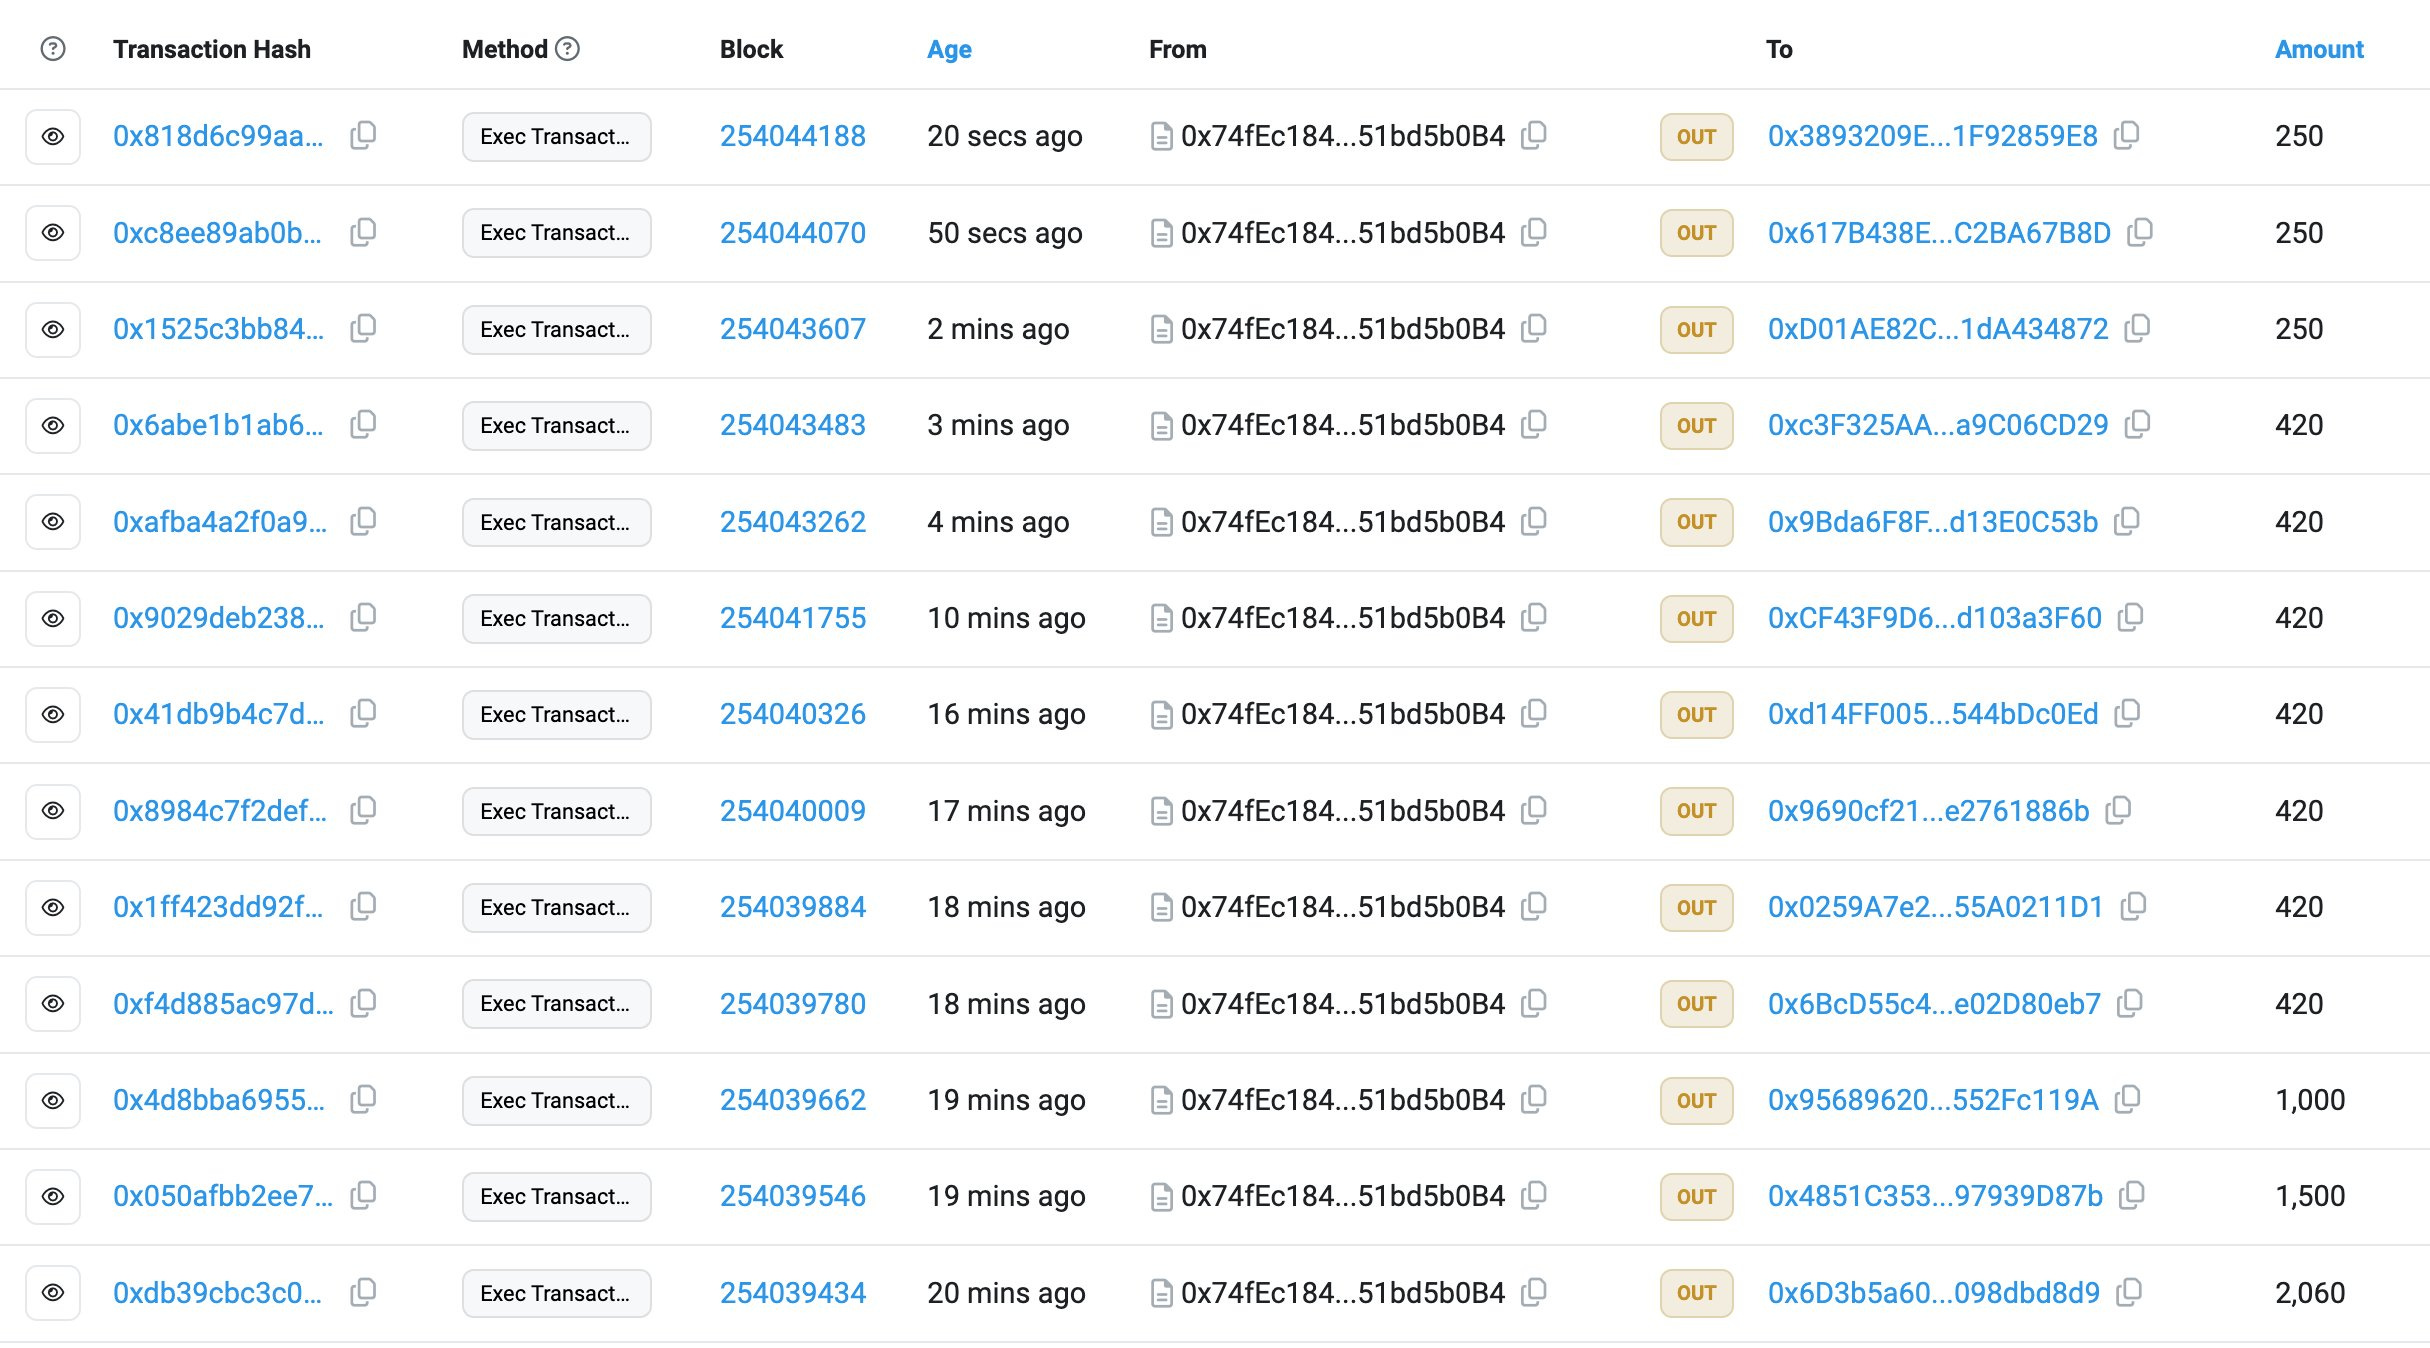
Task: Click amount 2,060 in last row
Action: click(x=2310, y=1293)
